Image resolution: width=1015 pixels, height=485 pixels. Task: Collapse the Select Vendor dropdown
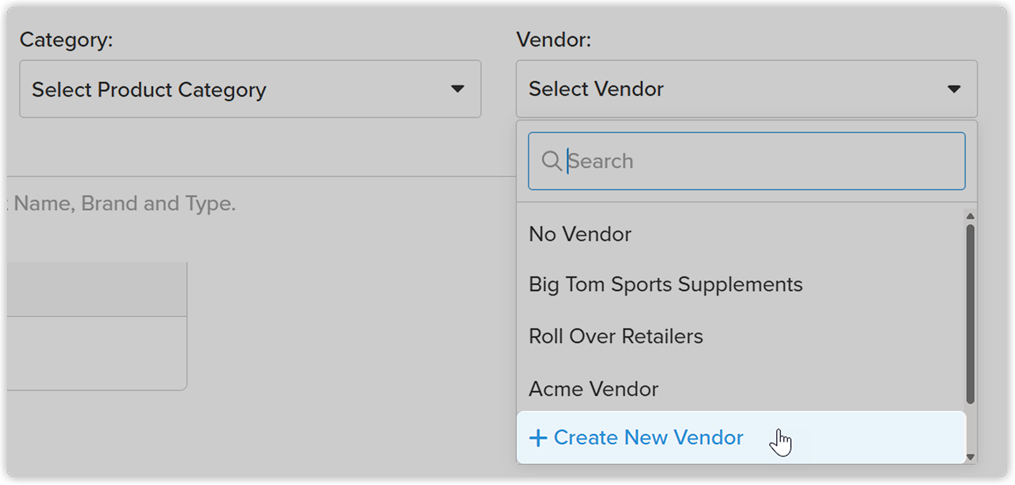746,89
